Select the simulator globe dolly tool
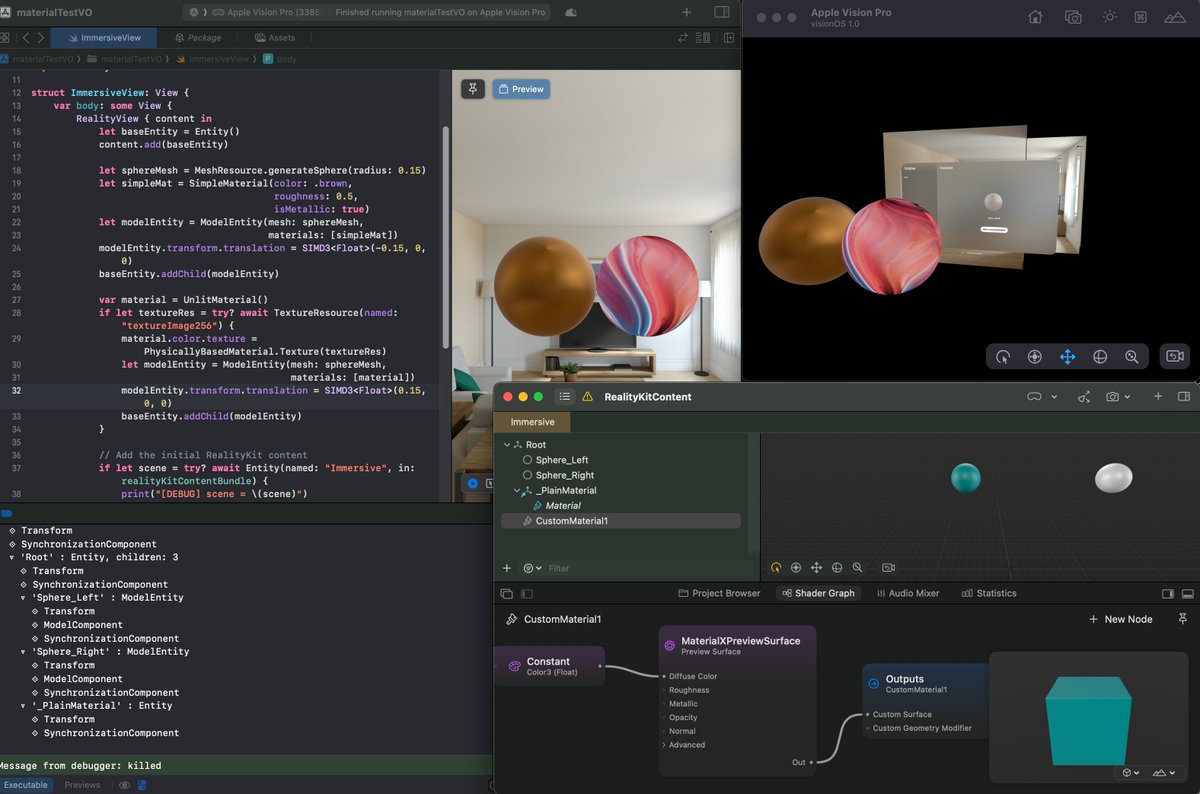 pos(1100,356)
